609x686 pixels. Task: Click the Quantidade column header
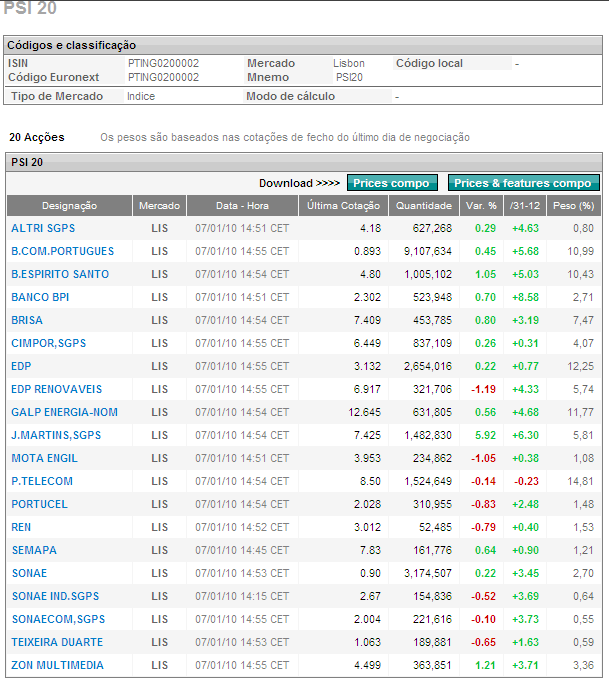(x=424, y=206)
